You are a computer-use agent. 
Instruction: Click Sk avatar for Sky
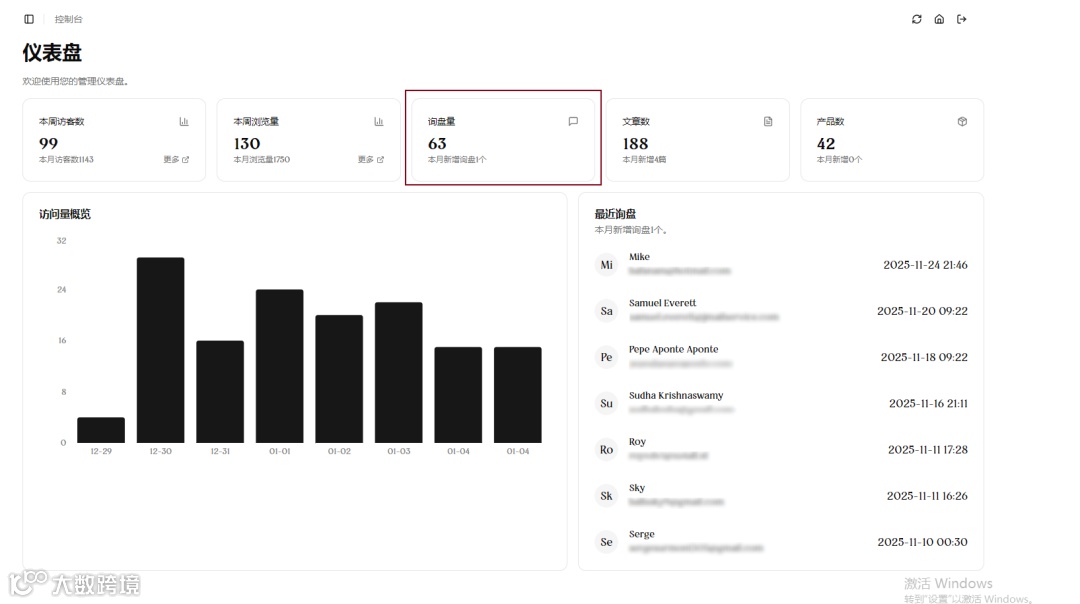[x=606, y=496]
